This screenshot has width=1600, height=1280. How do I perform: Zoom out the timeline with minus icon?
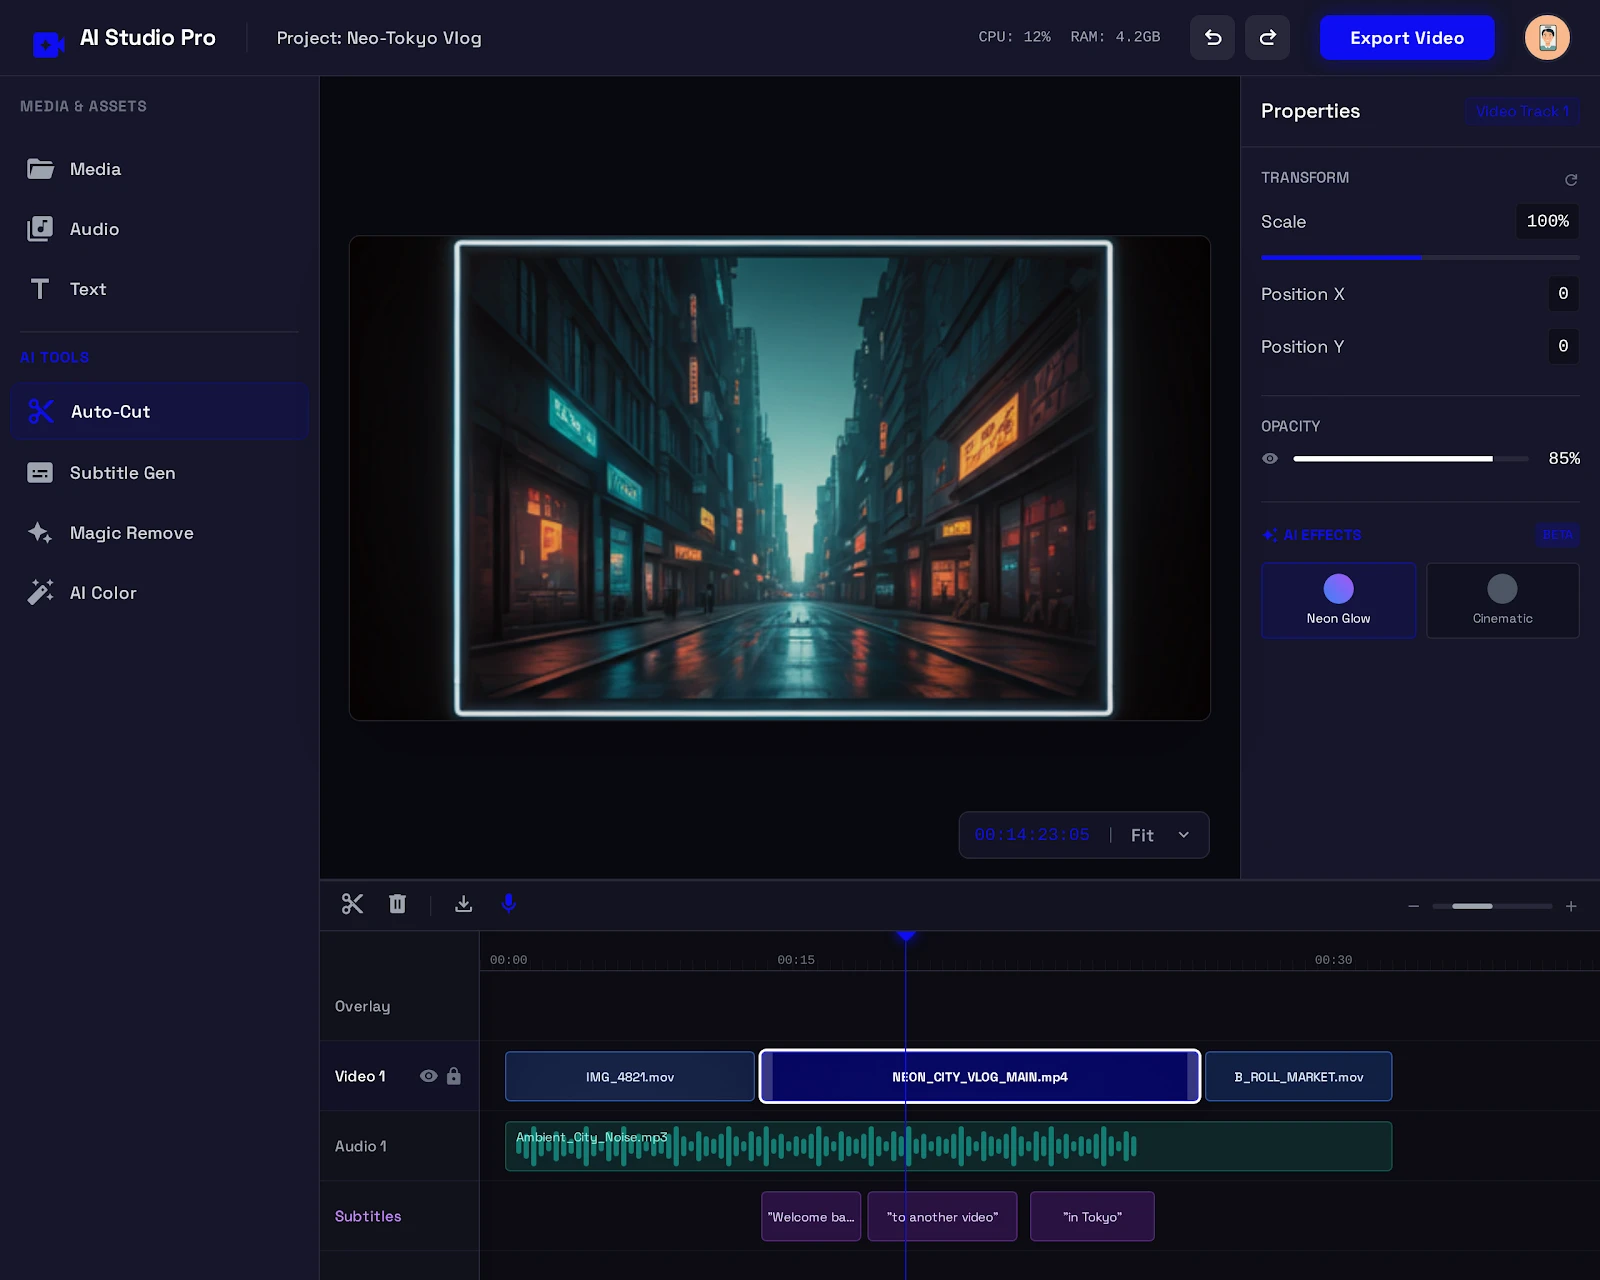click(x=1413, y=906)
